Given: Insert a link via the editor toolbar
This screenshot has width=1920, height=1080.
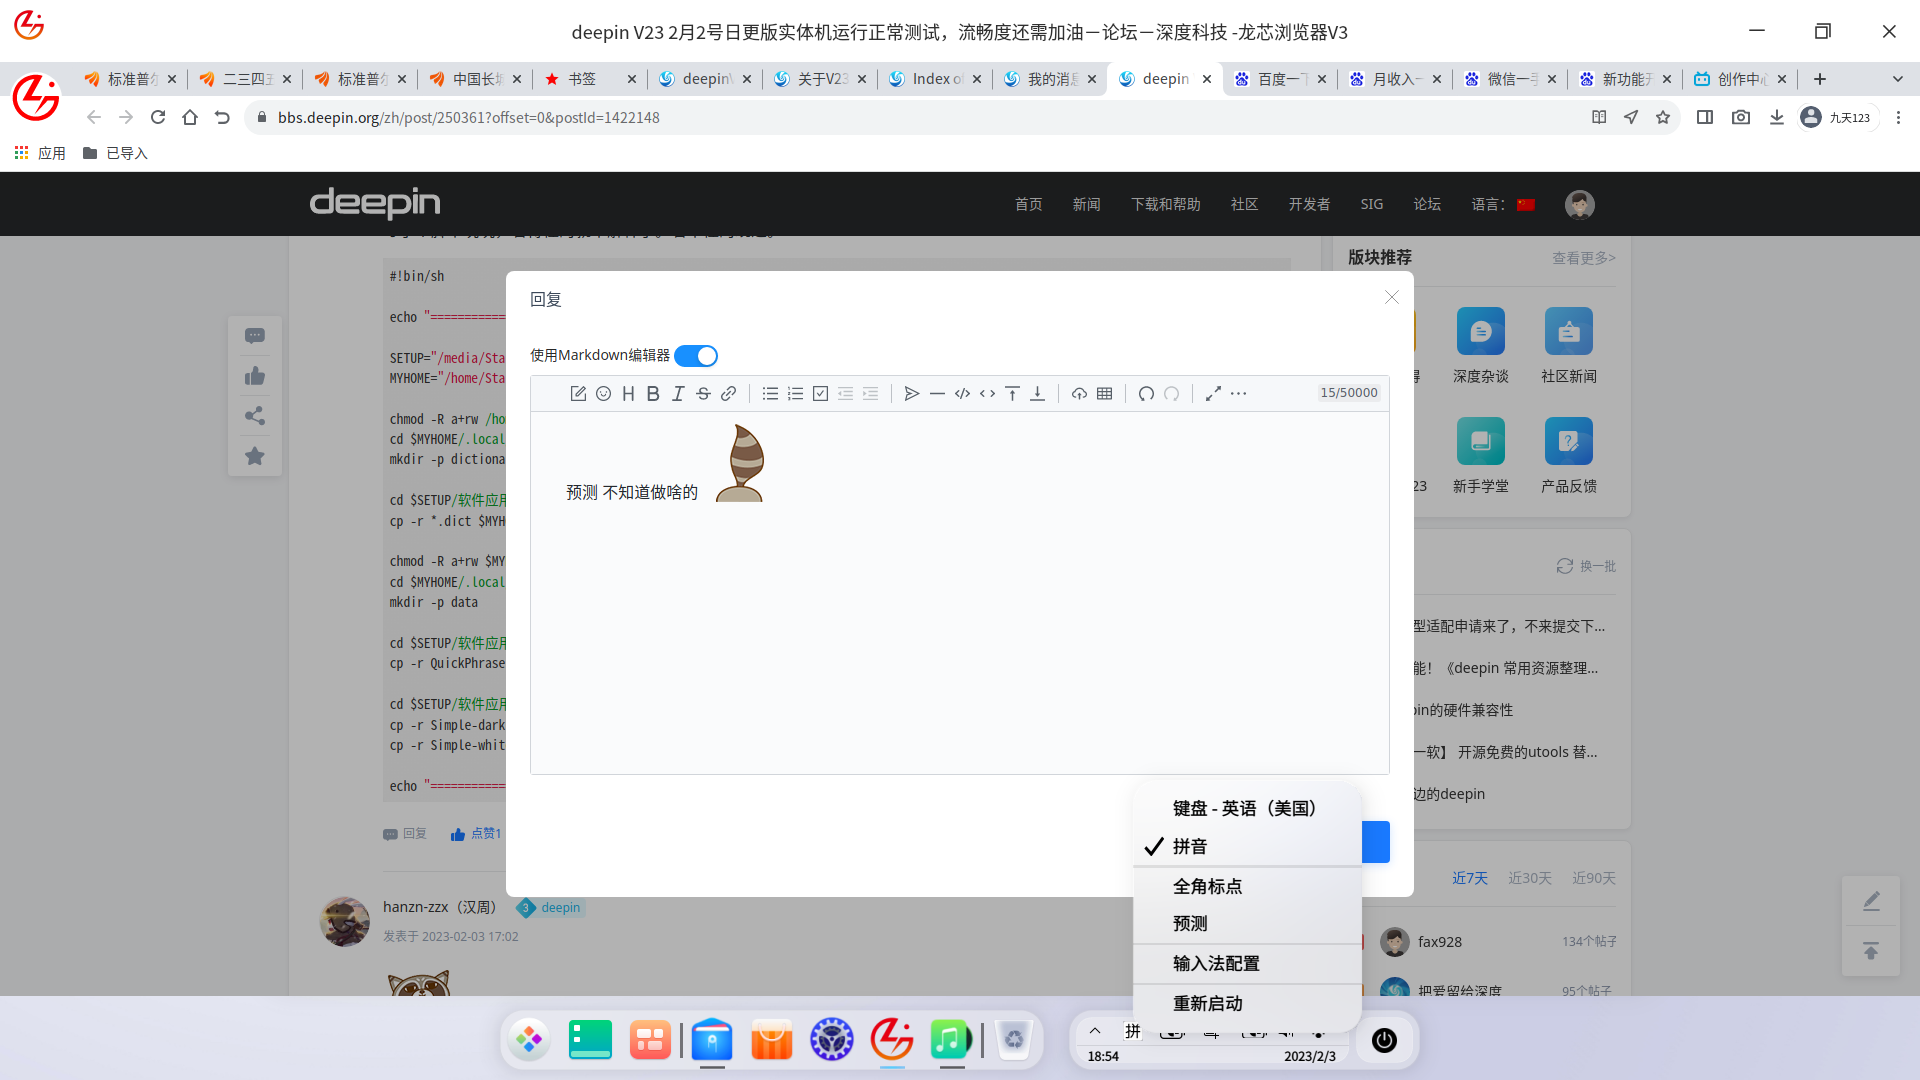Looking at the screenshot, I should coord(729,394).
